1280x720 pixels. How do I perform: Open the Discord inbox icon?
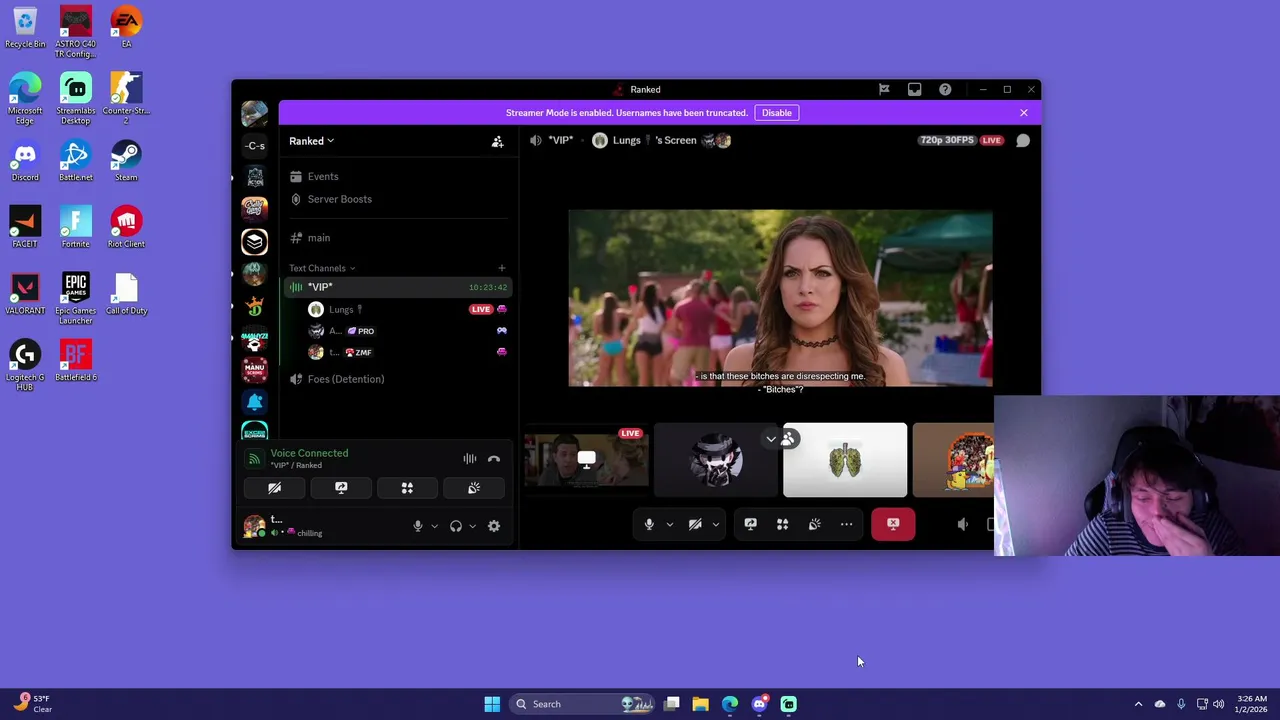tap(914, 89)
